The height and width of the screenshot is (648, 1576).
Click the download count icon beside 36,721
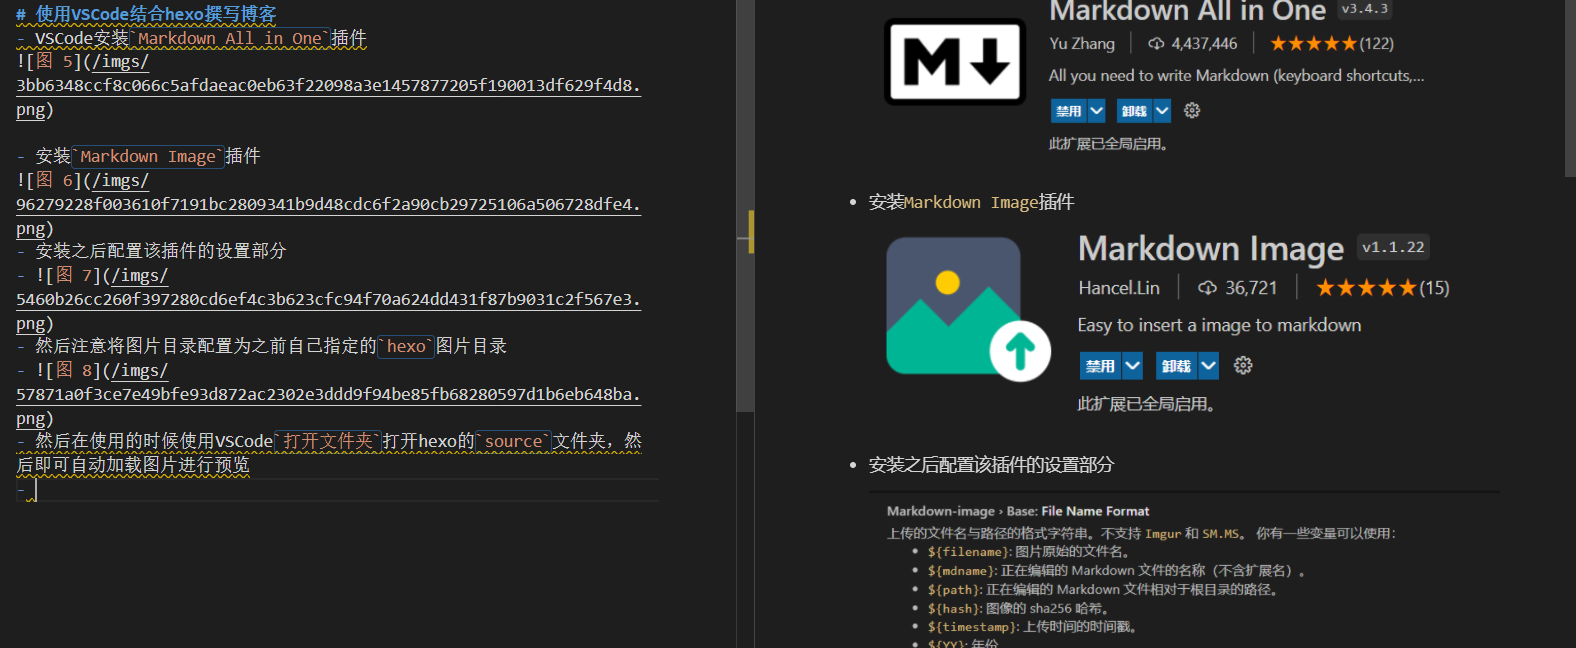(x=1207, y=289)
